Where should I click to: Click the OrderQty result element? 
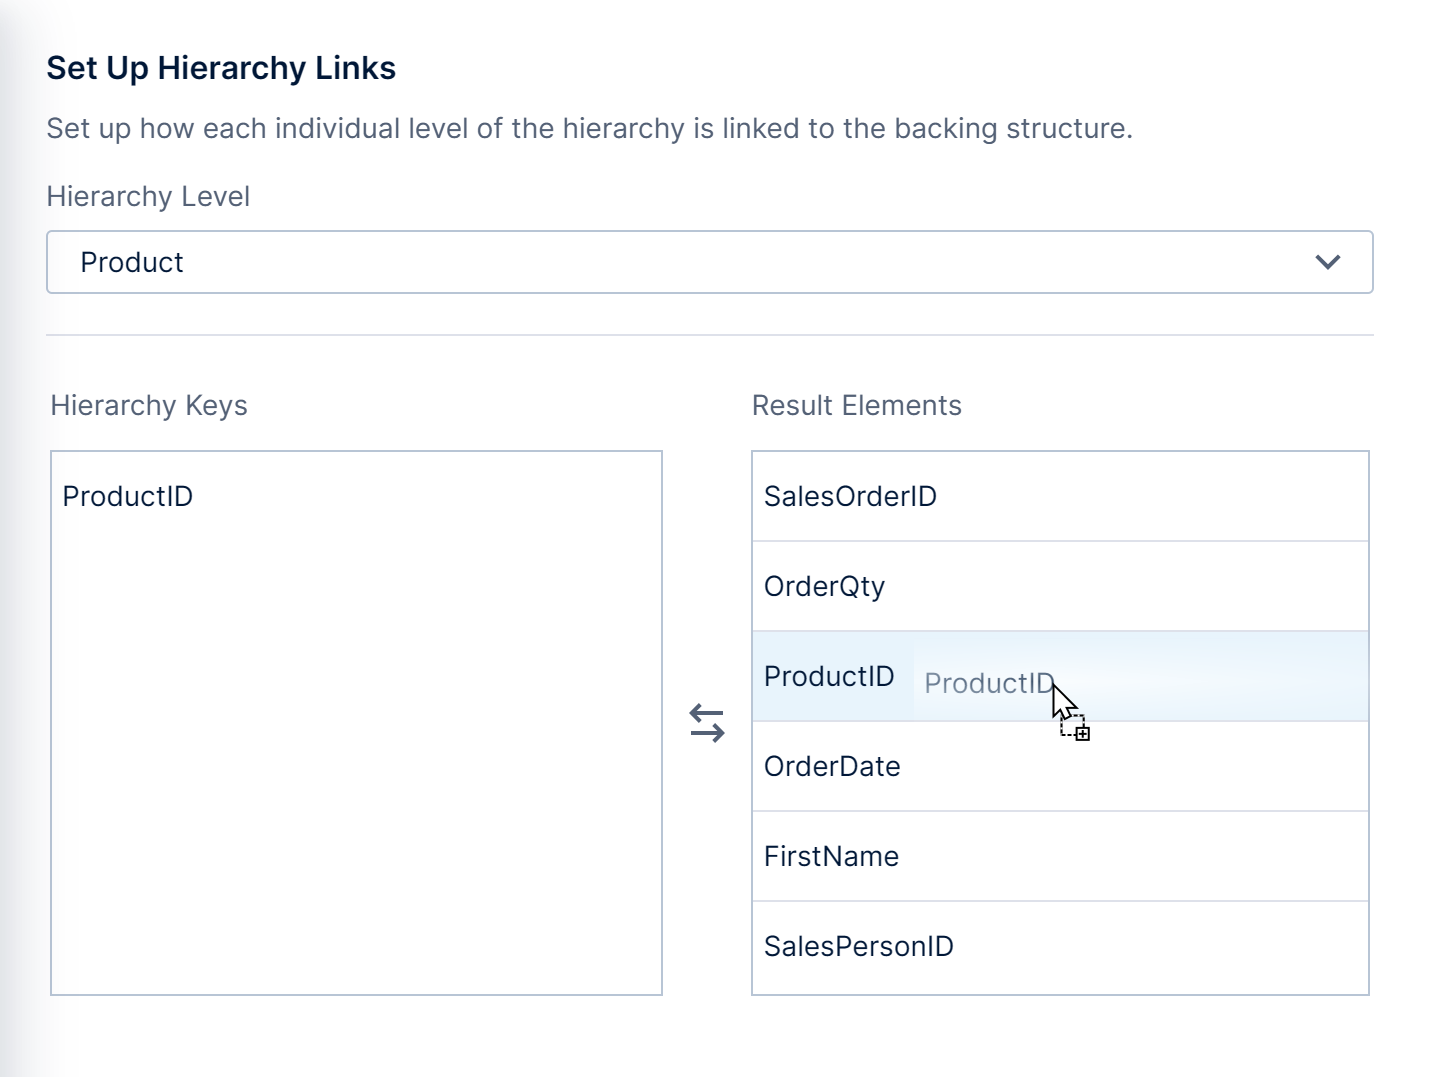[x=824, y=586]
